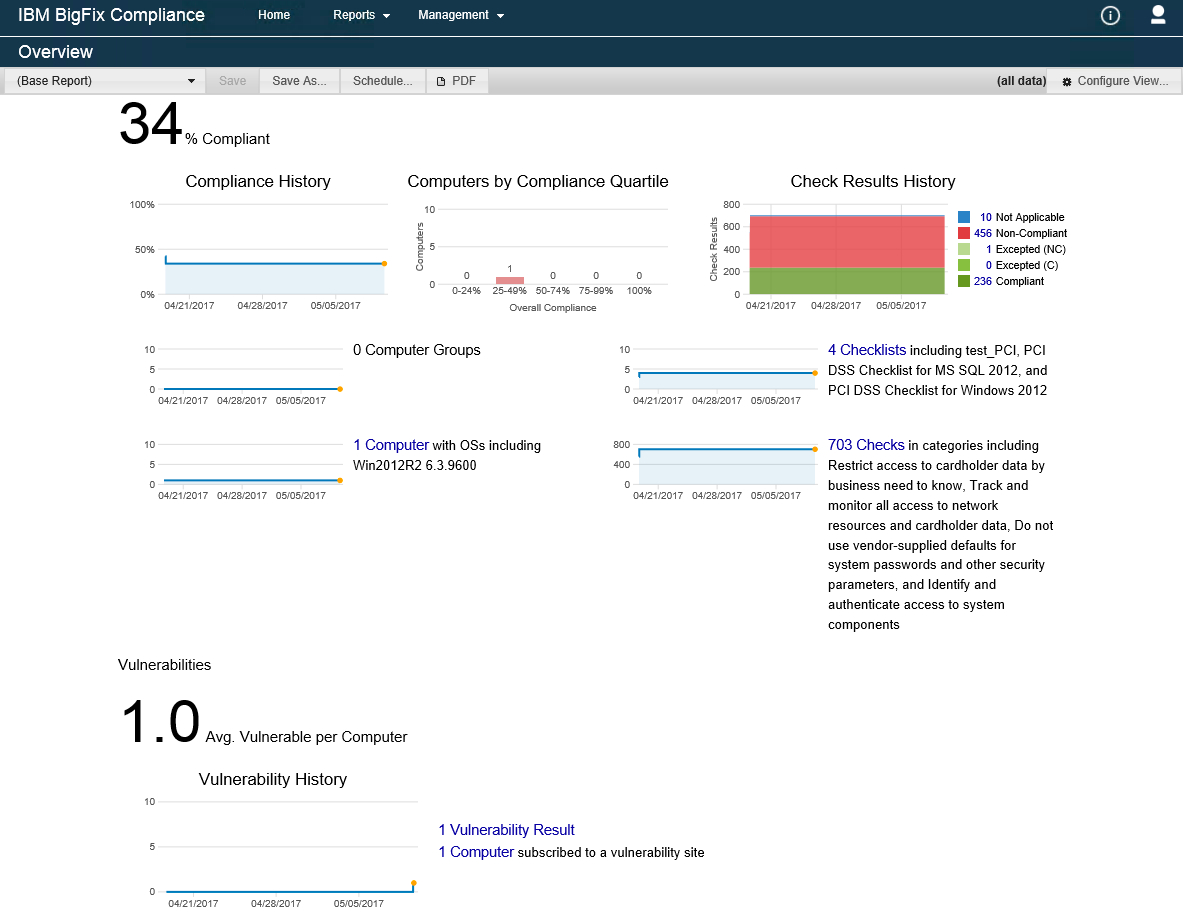Go to the Home menu item
Image resolution: width=1183 pixels, height=917 pixels.
274,15
